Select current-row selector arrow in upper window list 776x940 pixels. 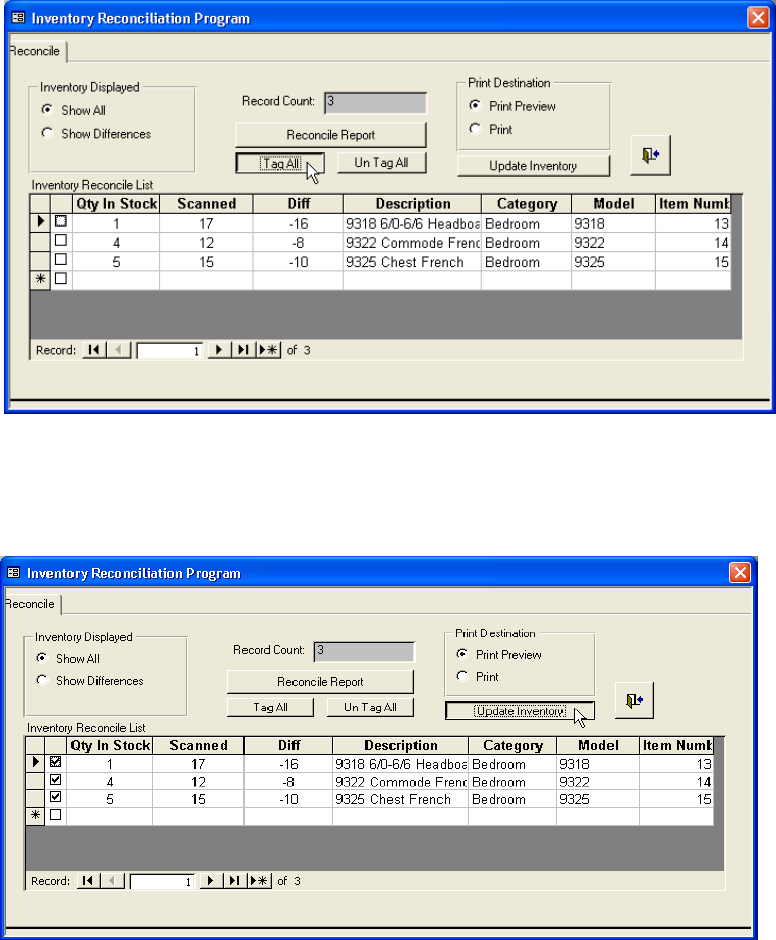point(40,222)
